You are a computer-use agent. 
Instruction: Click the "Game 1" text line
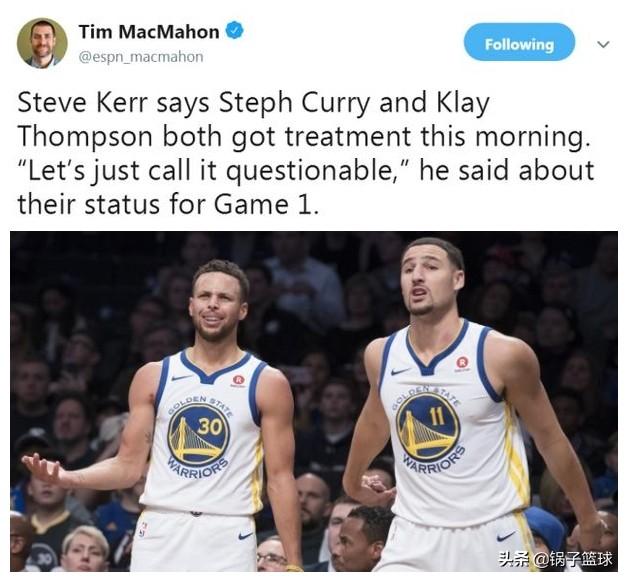168,204
